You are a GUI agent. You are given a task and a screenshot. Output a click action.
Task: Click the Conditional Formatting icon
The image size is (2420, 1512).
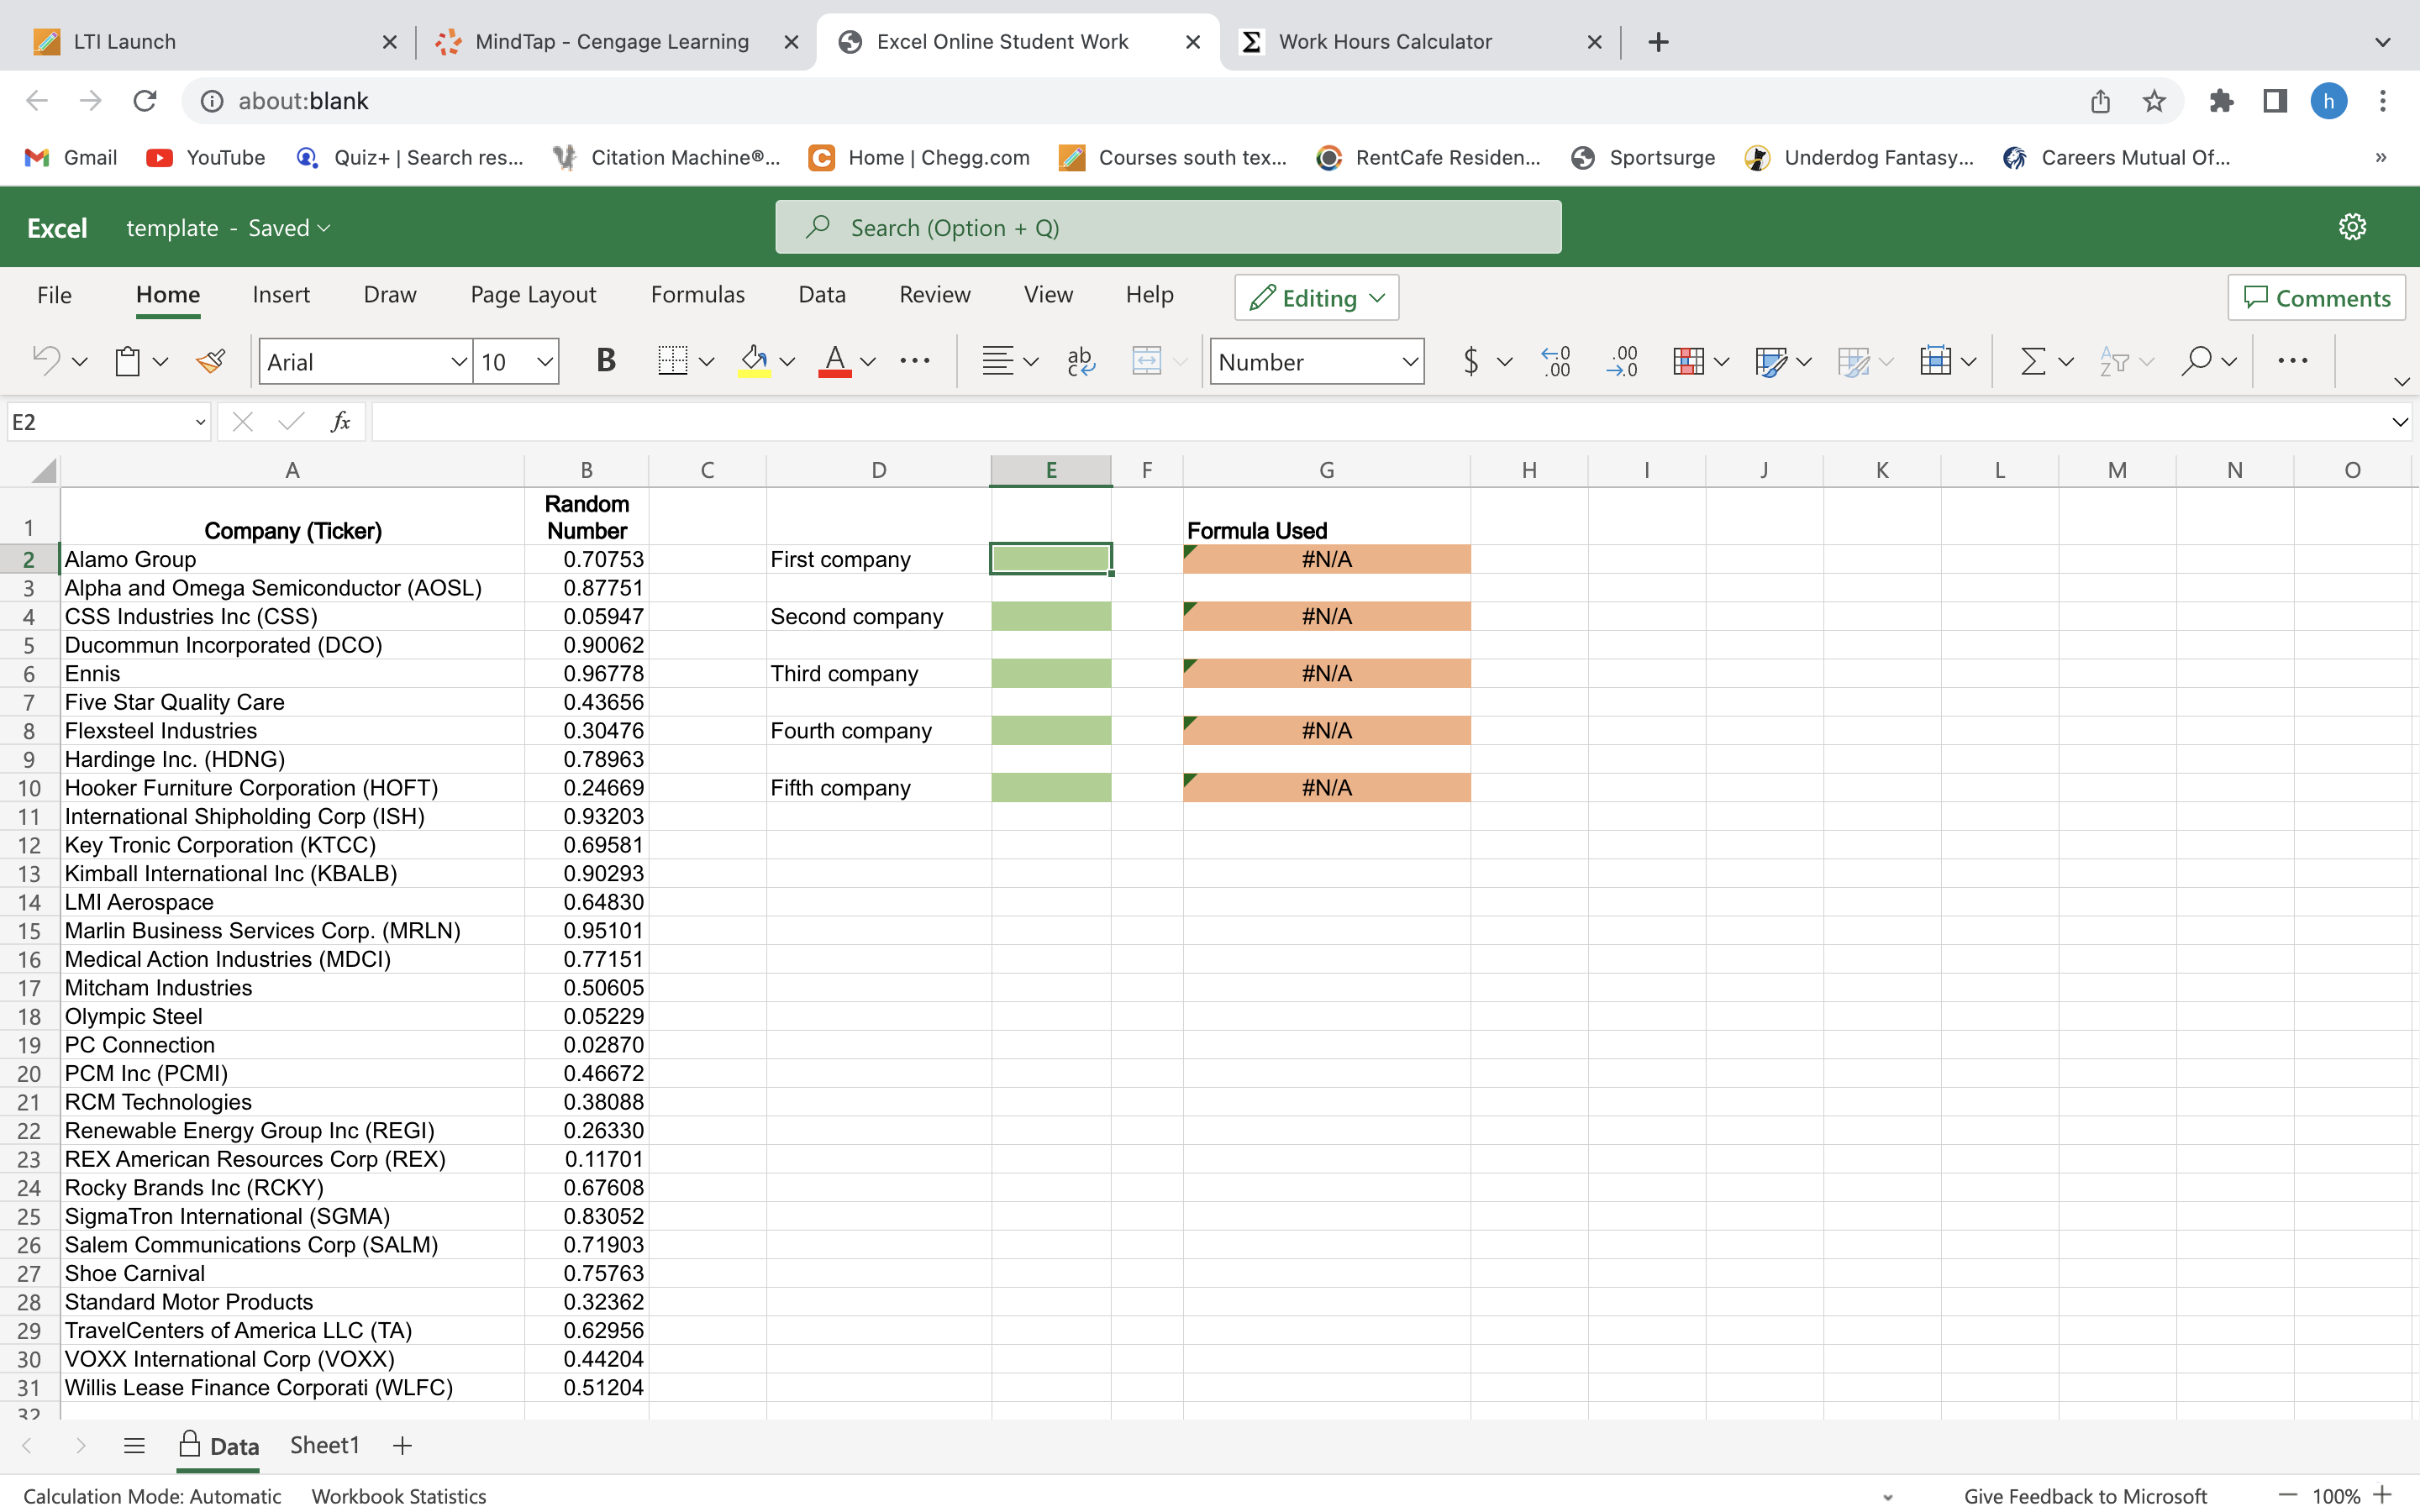pos(1688,361)
